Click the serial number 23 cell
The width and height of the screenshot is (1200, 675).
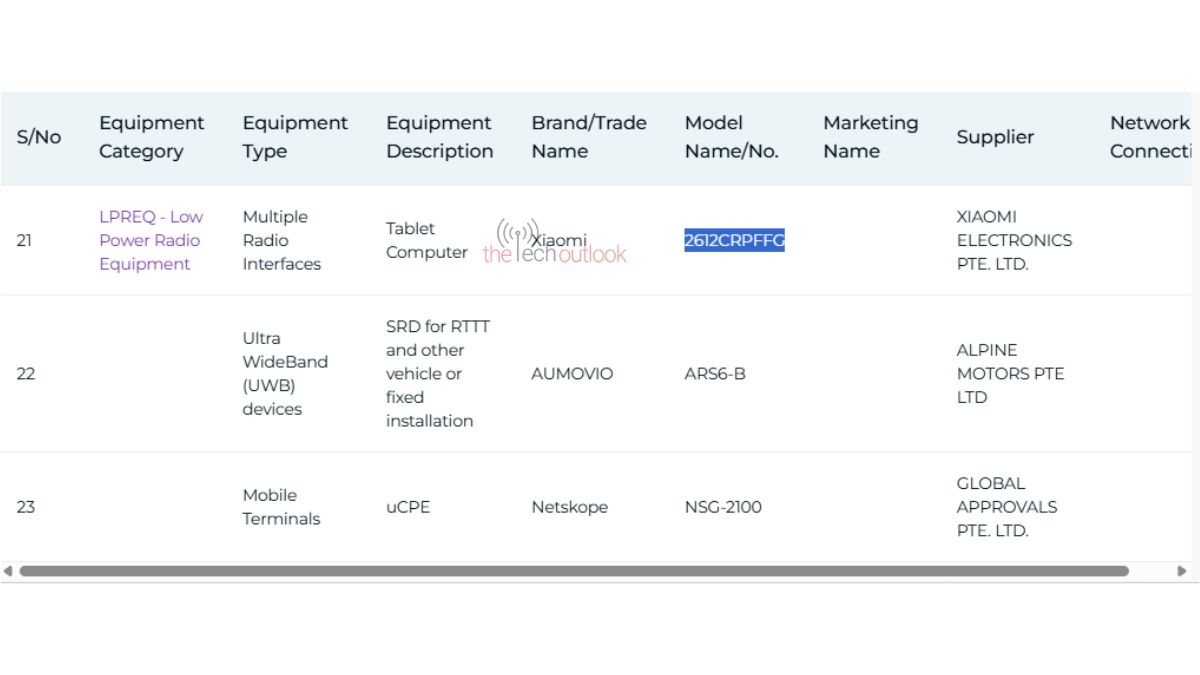pos(26,507)
